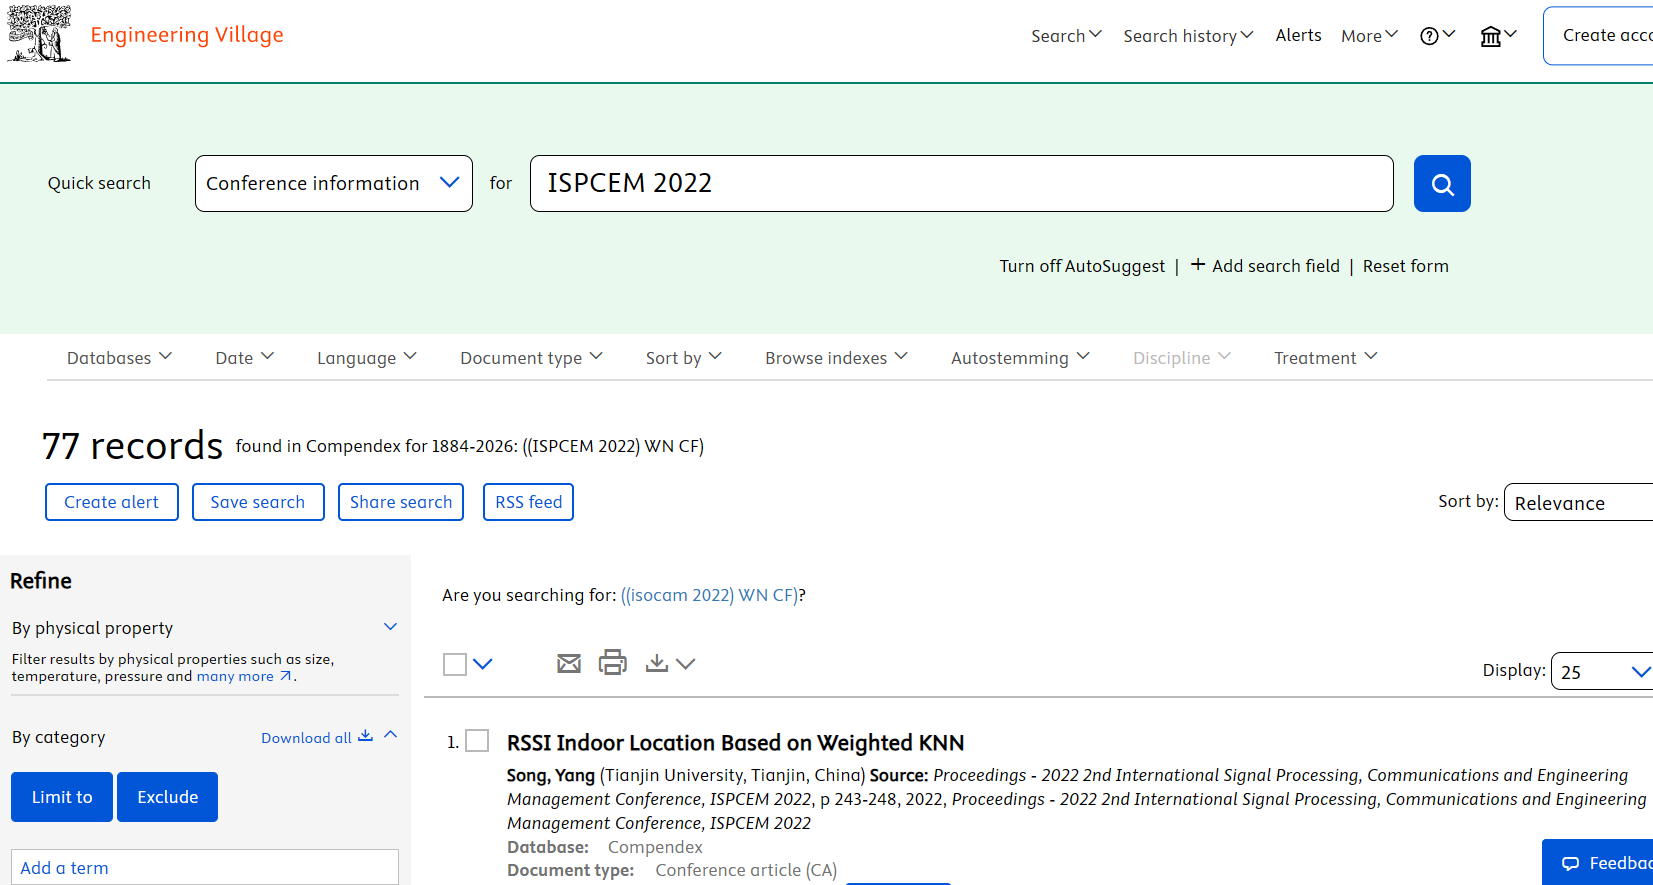
Task: Click the Create alert button
Action: (x=112, y=502)
